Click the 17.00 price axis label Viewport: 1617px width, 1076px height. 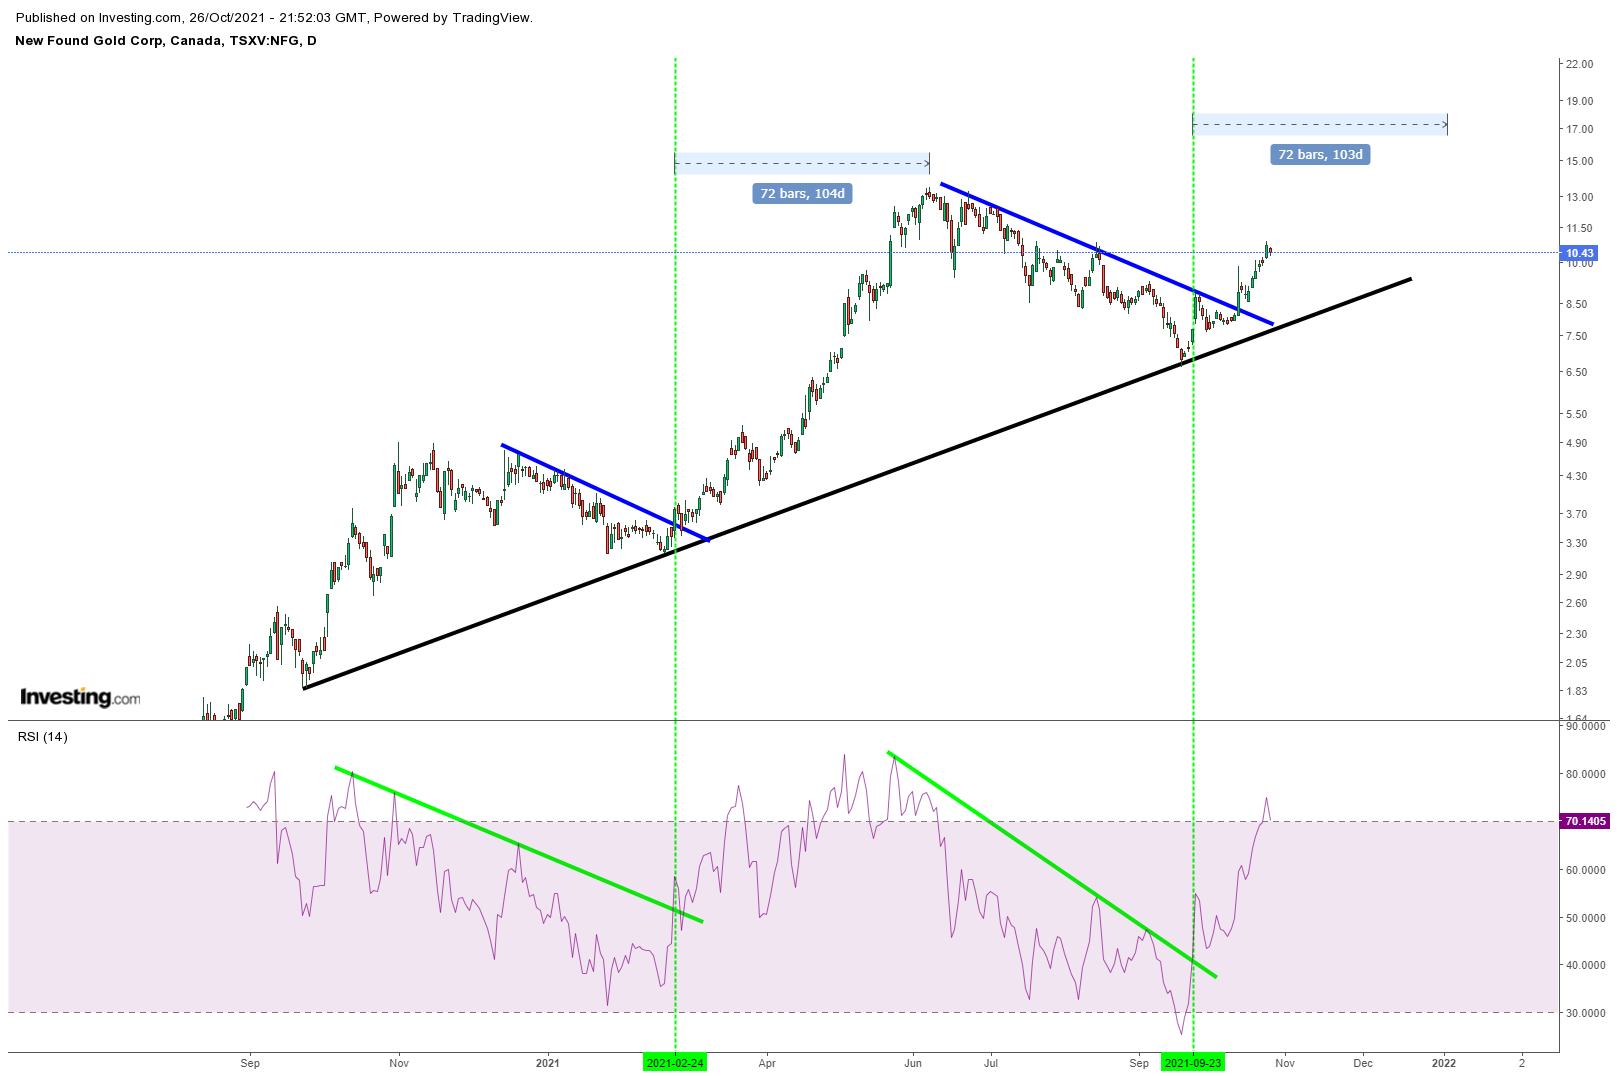pyautogui.click(x=1580, y=129)
